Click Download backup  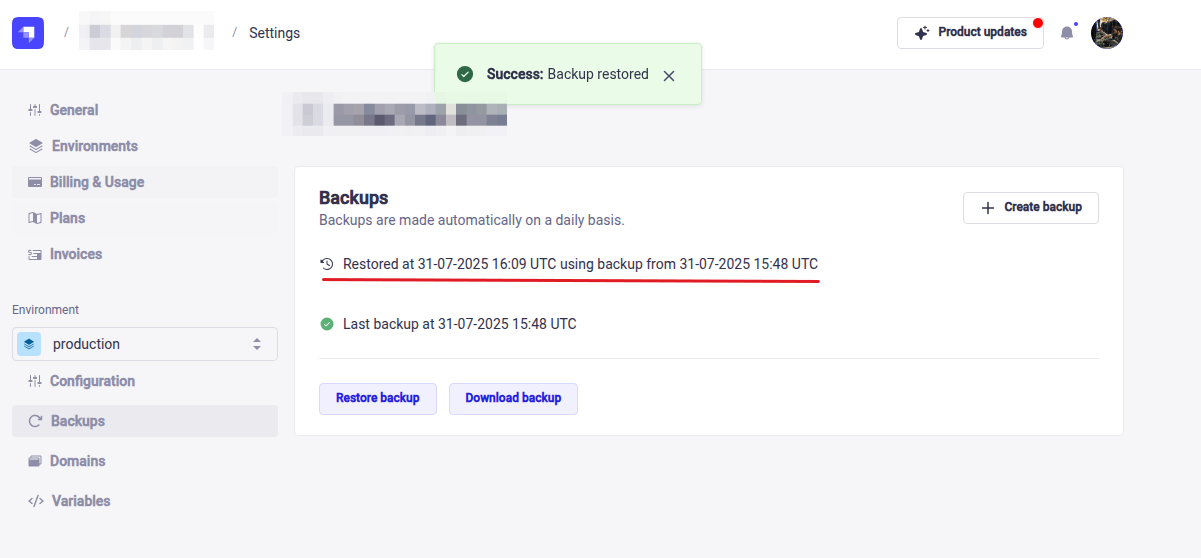click(513, 398)
